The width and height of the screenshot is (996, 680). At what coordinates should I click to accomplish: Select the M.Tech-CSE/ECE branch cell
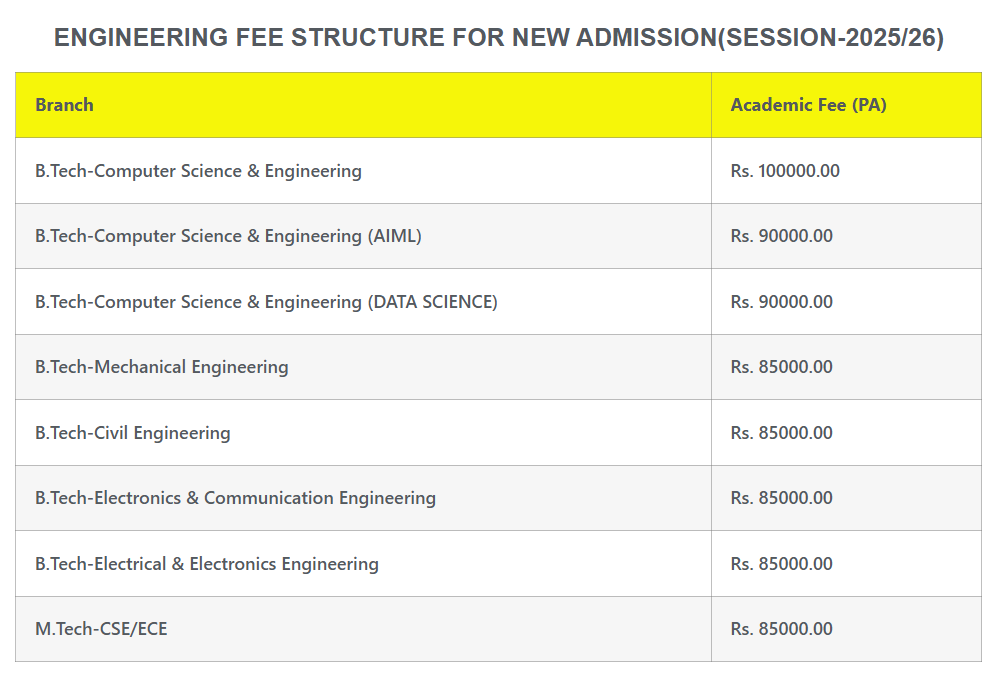point(101,629)
